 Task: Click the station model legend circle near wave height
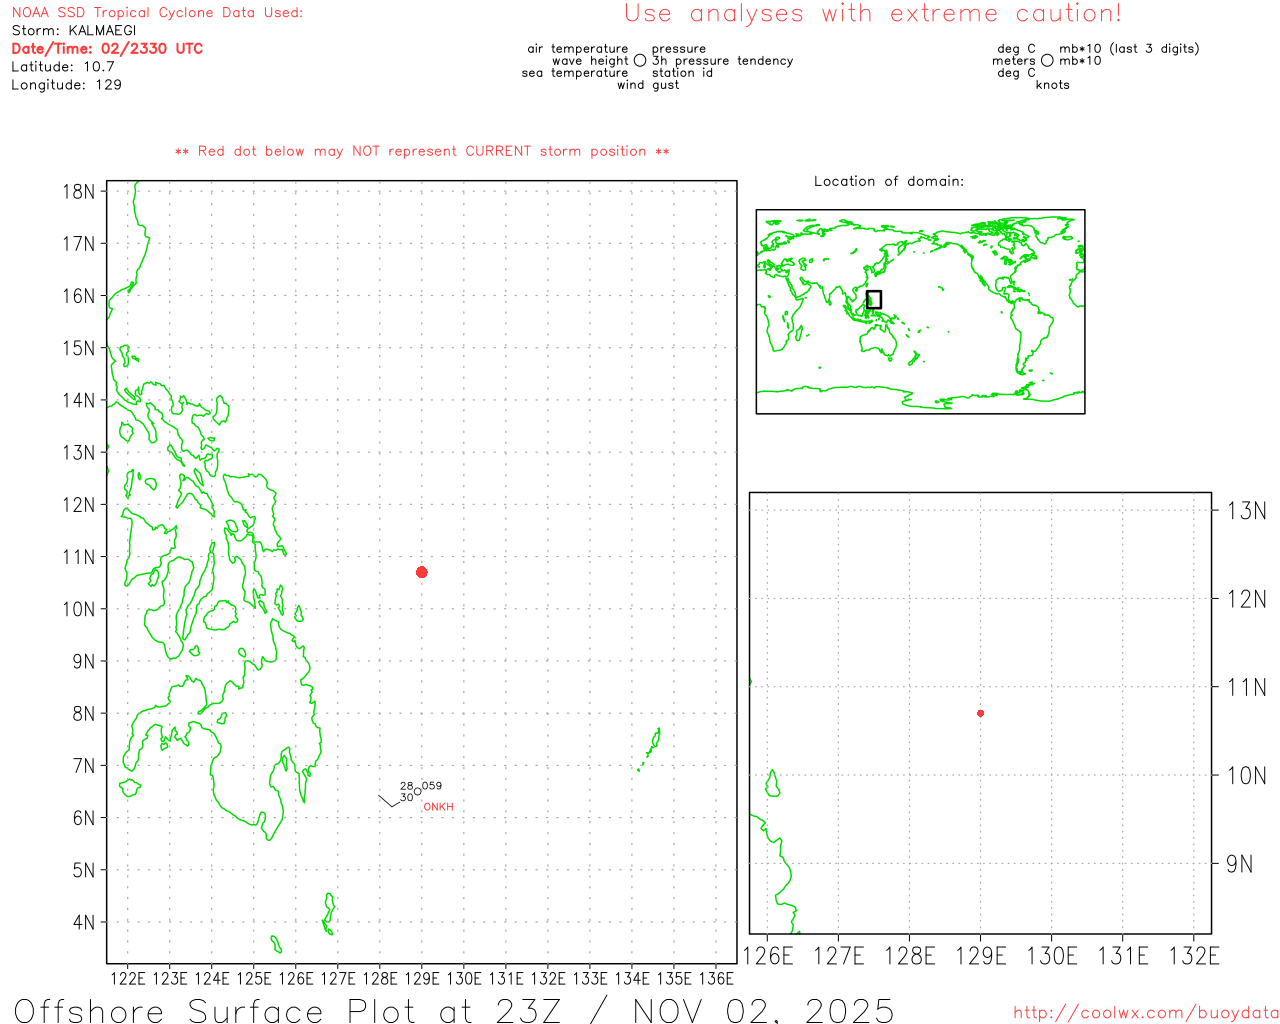pyautogui.click(x=640, y=61)
